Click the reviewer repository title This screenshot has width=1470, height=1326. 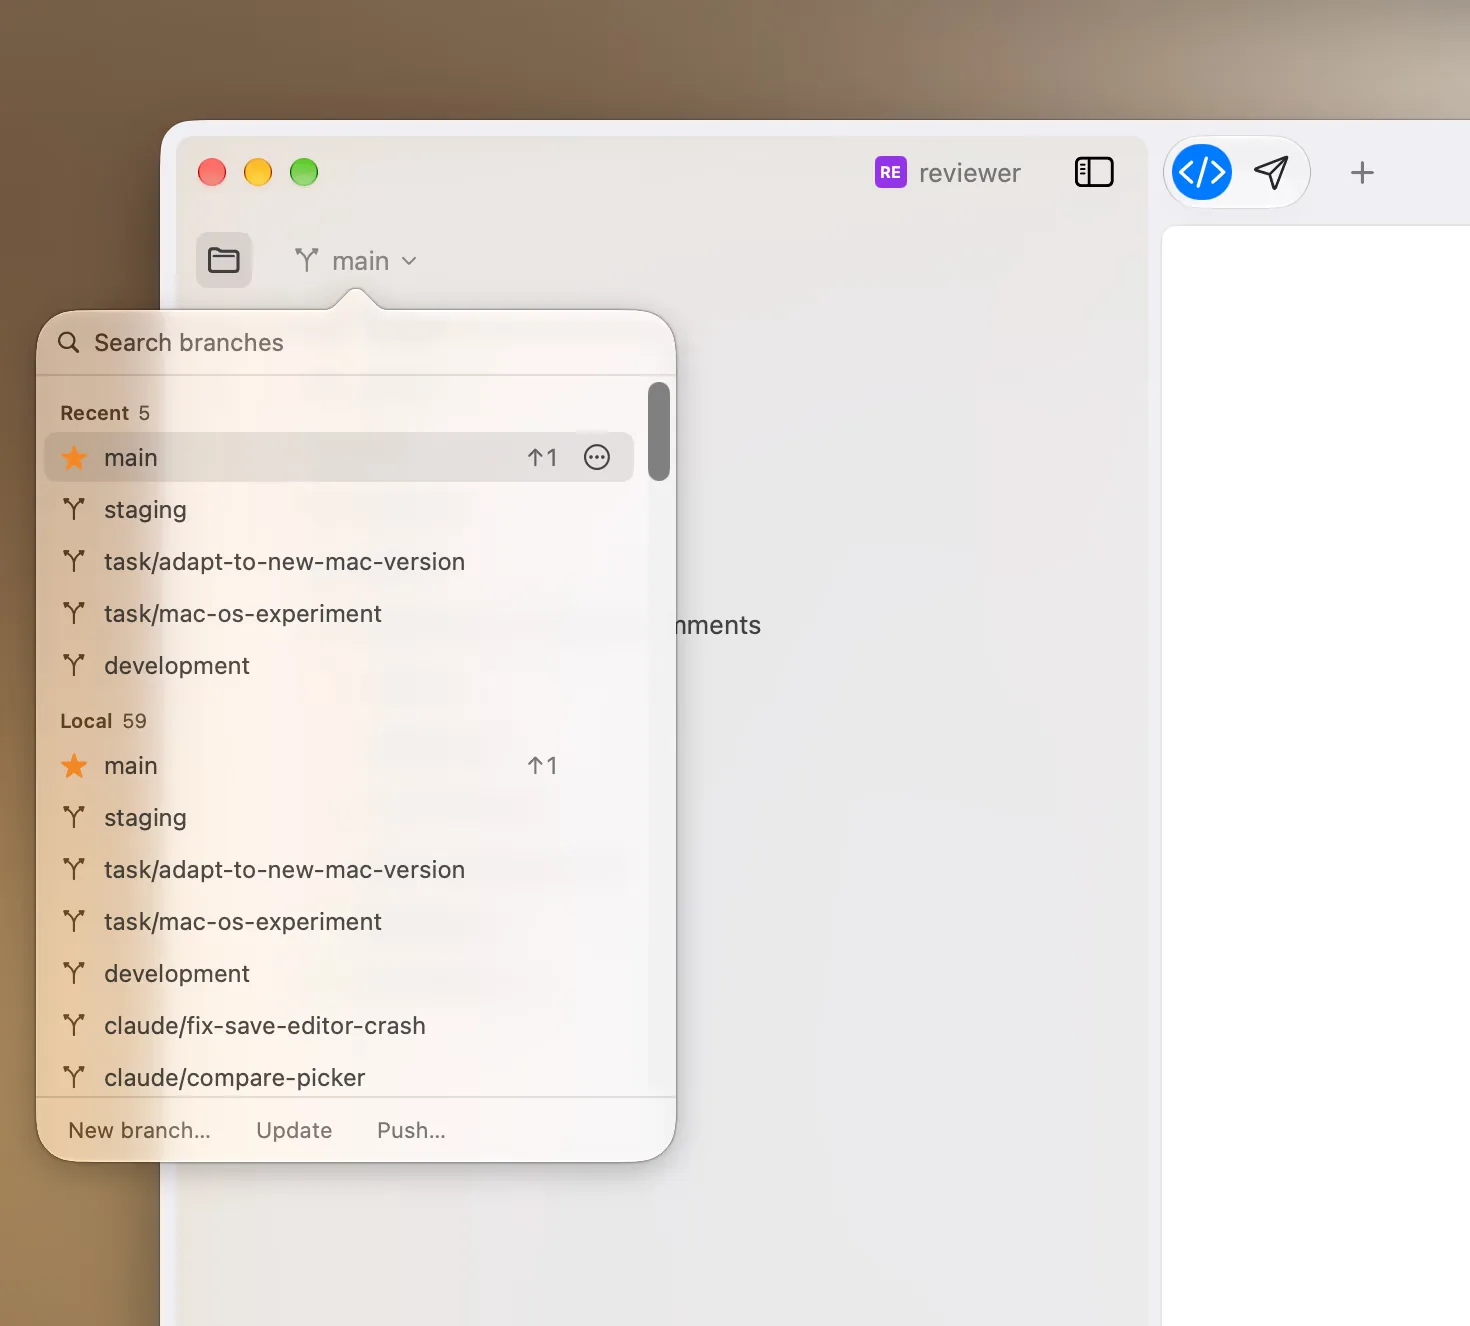pos(969,173)
